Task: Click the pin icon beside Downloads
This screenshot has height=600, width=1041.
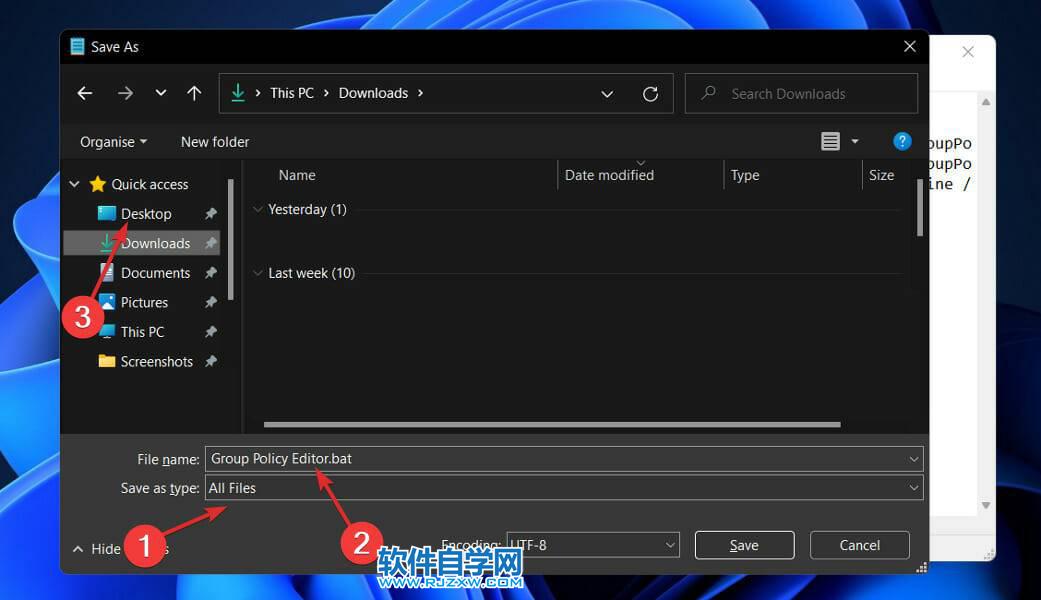Action: click(x=211, y=243)
